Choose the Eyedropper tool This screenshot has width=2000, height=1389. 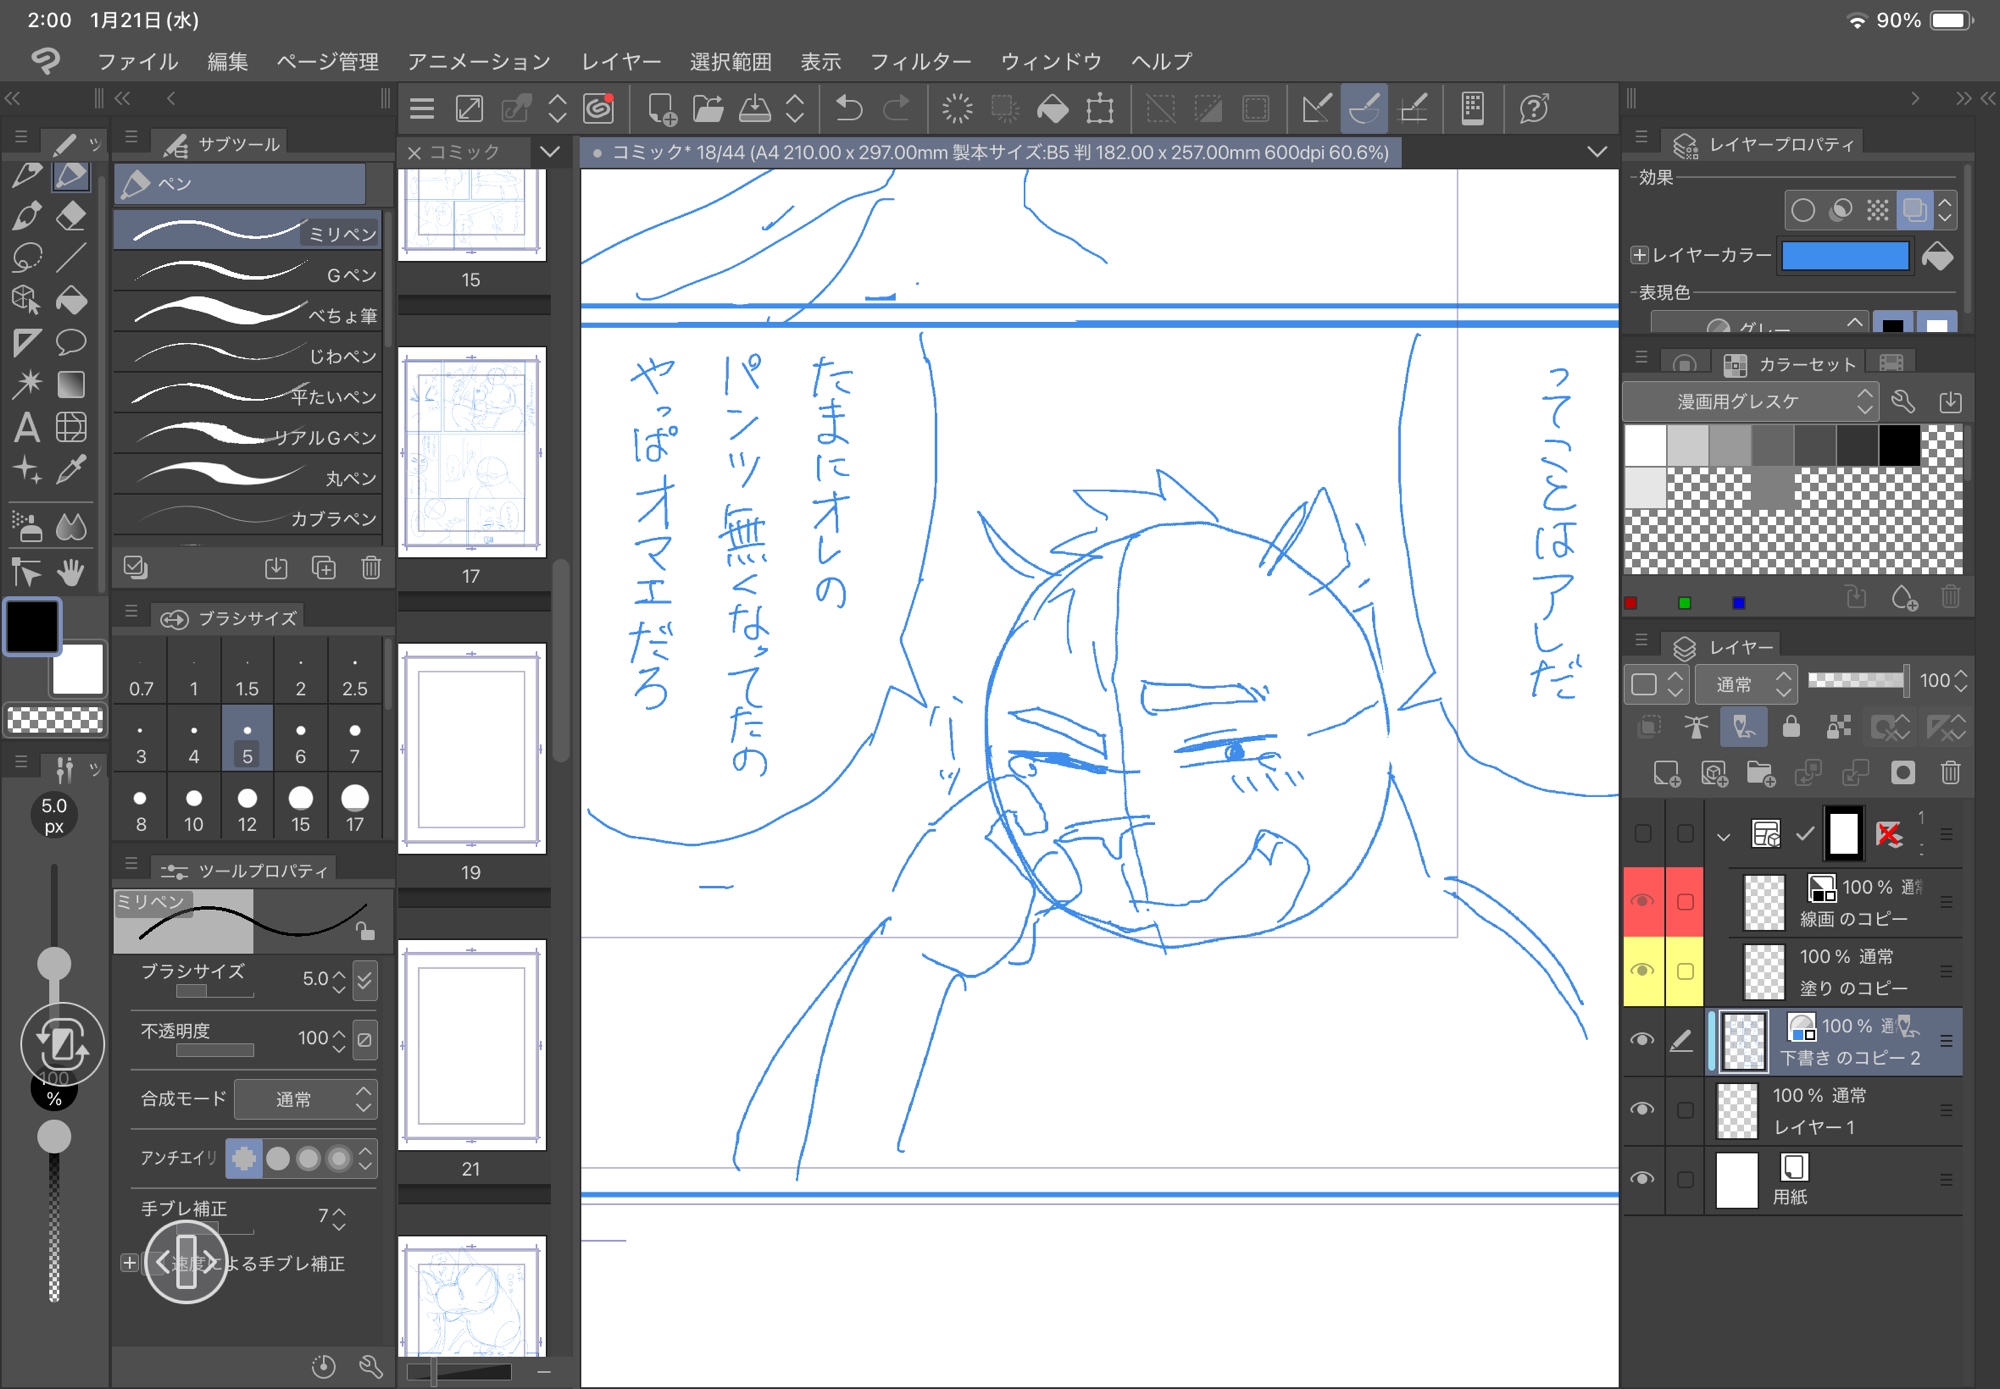pos(71,469)
